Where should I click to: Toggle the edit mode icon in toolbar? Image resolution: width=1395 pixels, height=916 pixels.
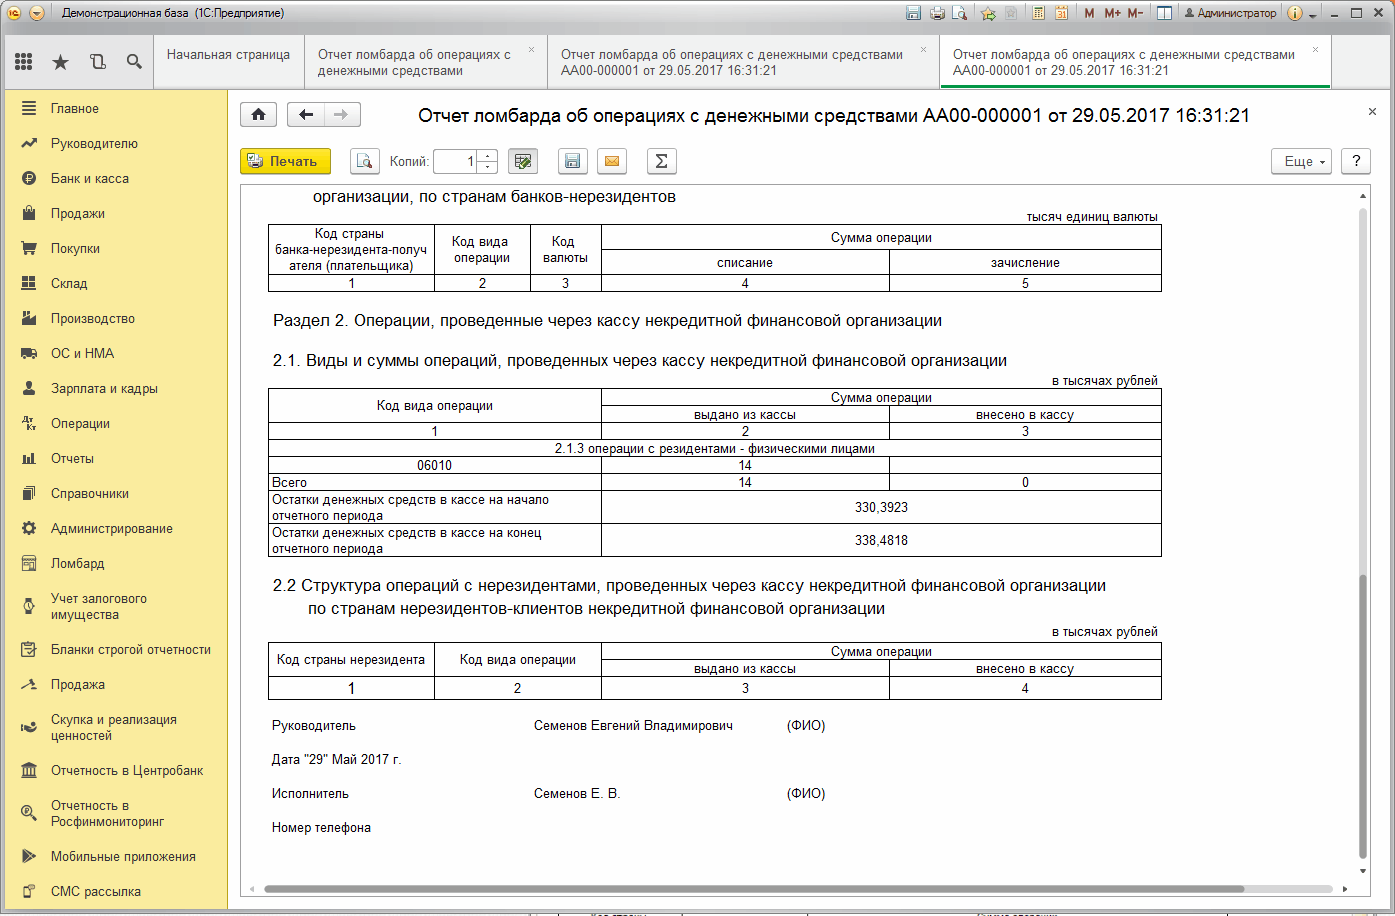click(x=523, y=161)
